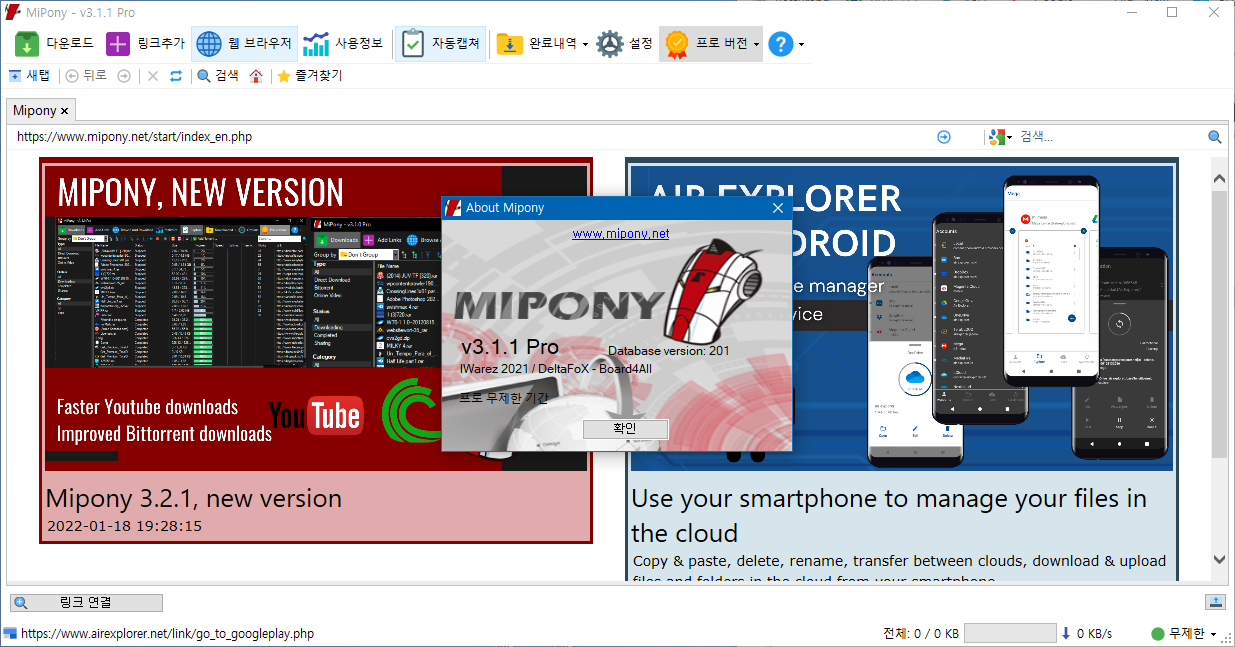Screen dimensions: 1235x647
Task: Open the help question mark icon
Action: [780, 44]
